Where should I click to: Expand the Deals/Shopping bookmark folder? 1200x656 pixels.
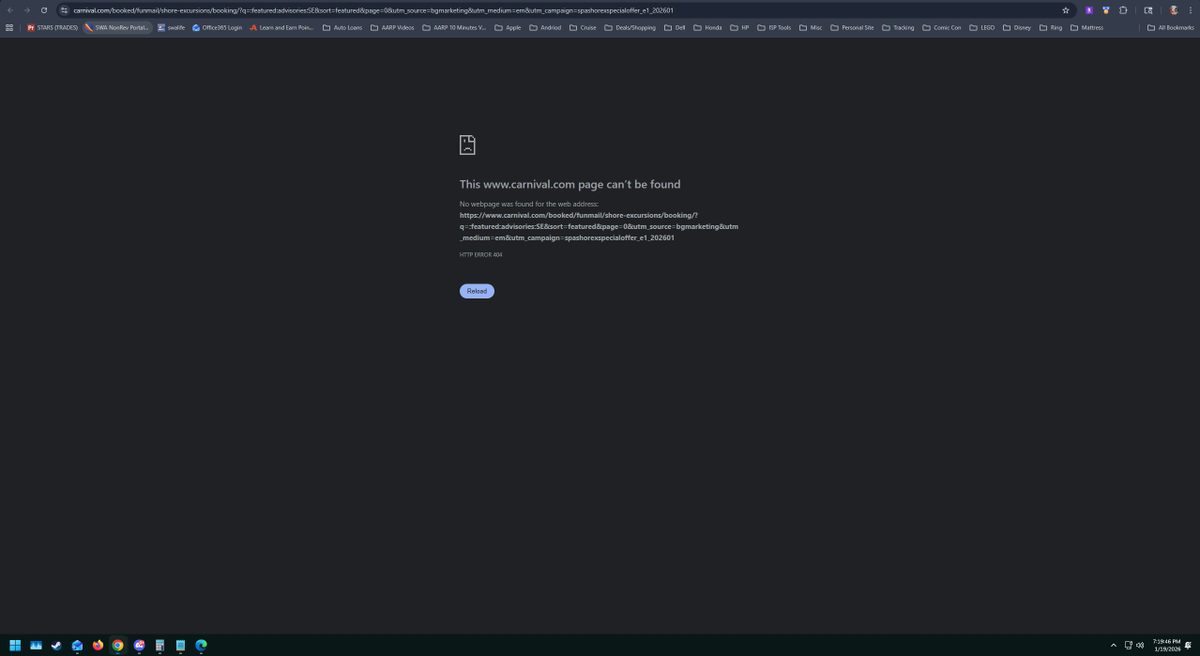[630, 27]
